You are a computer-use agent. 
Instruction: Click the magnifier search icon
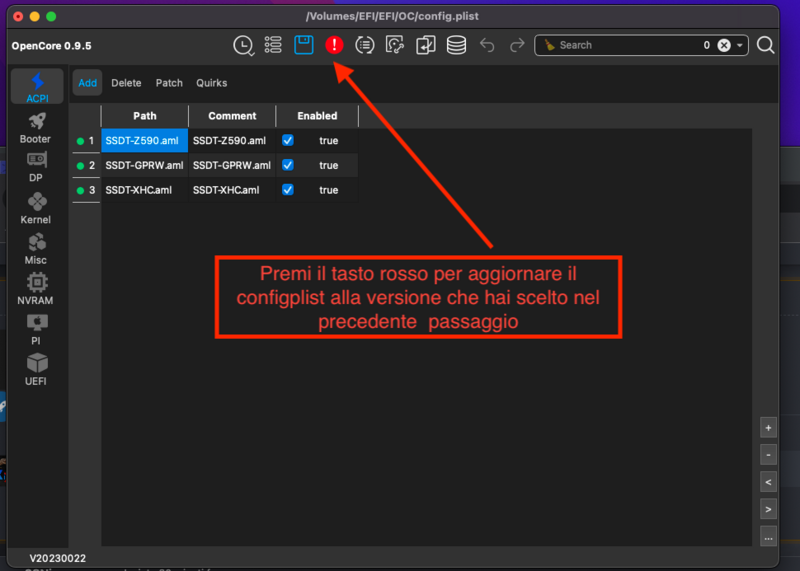coord(765,45)
